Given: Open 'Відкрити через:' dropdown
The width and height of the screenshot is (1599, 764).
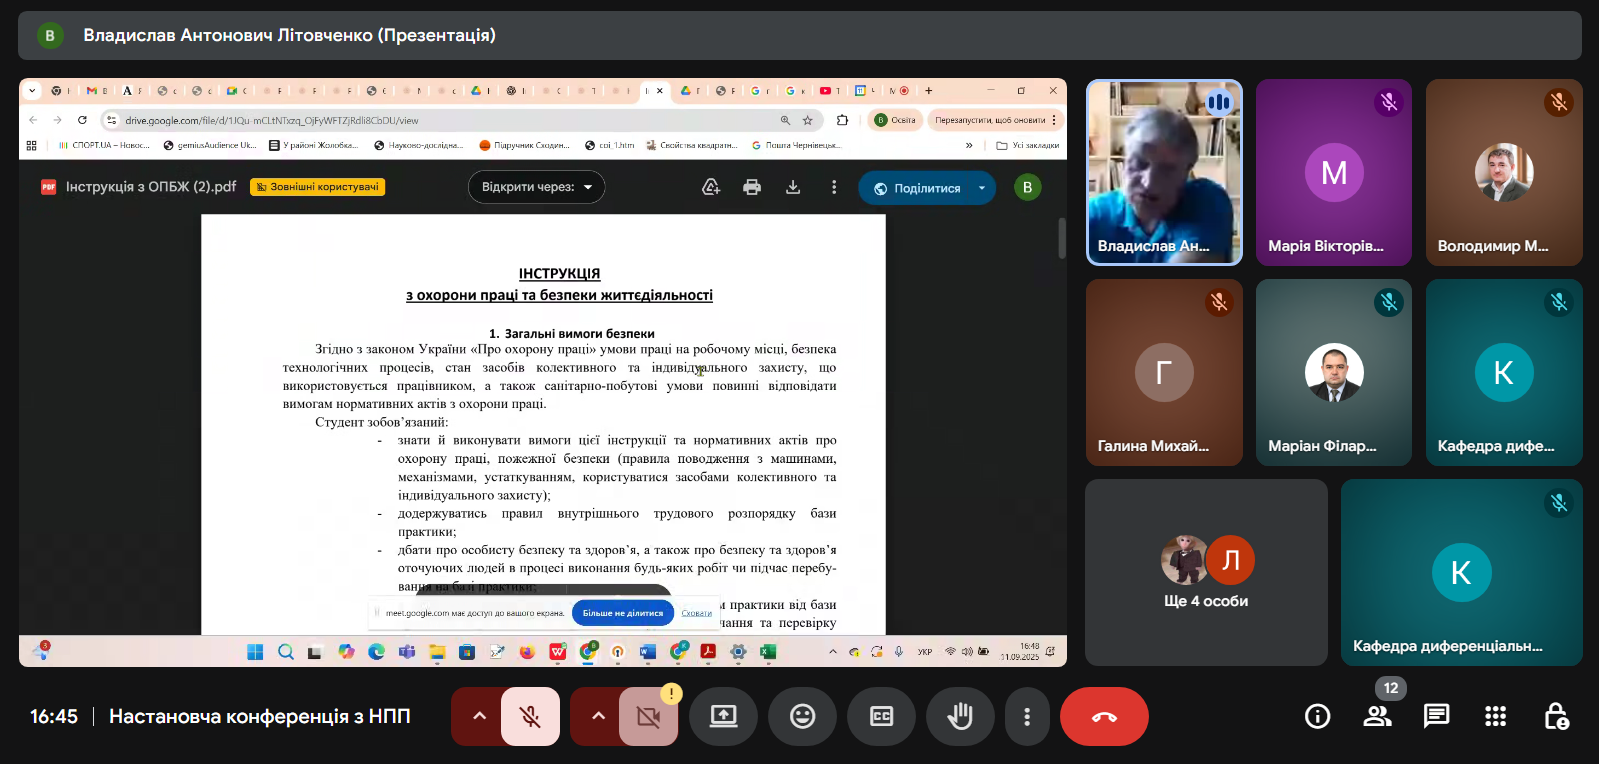Looking at the screenshot, I should click(536, 187).
